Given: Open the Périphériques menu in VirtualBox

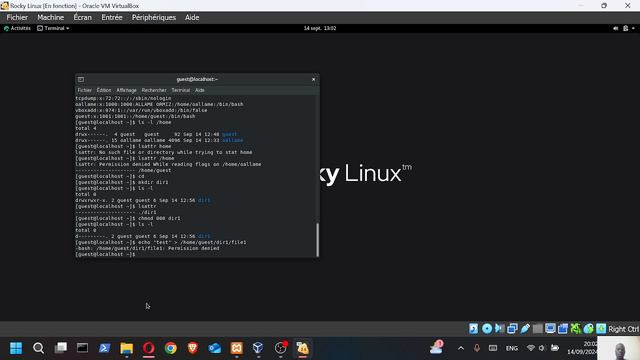Looking at the screenshot, I should (x=154, y=18).
